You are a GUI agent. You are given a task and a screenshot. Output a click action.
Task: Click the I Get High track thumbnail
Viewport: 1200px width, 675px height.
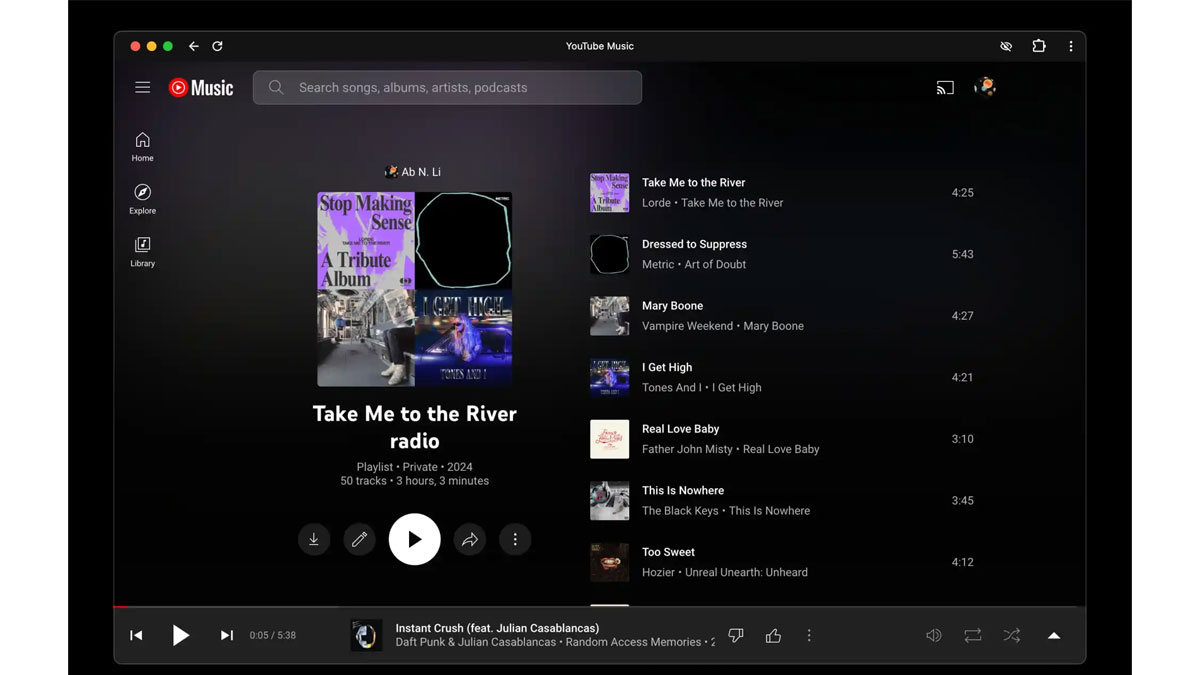[x=609, y=378]
